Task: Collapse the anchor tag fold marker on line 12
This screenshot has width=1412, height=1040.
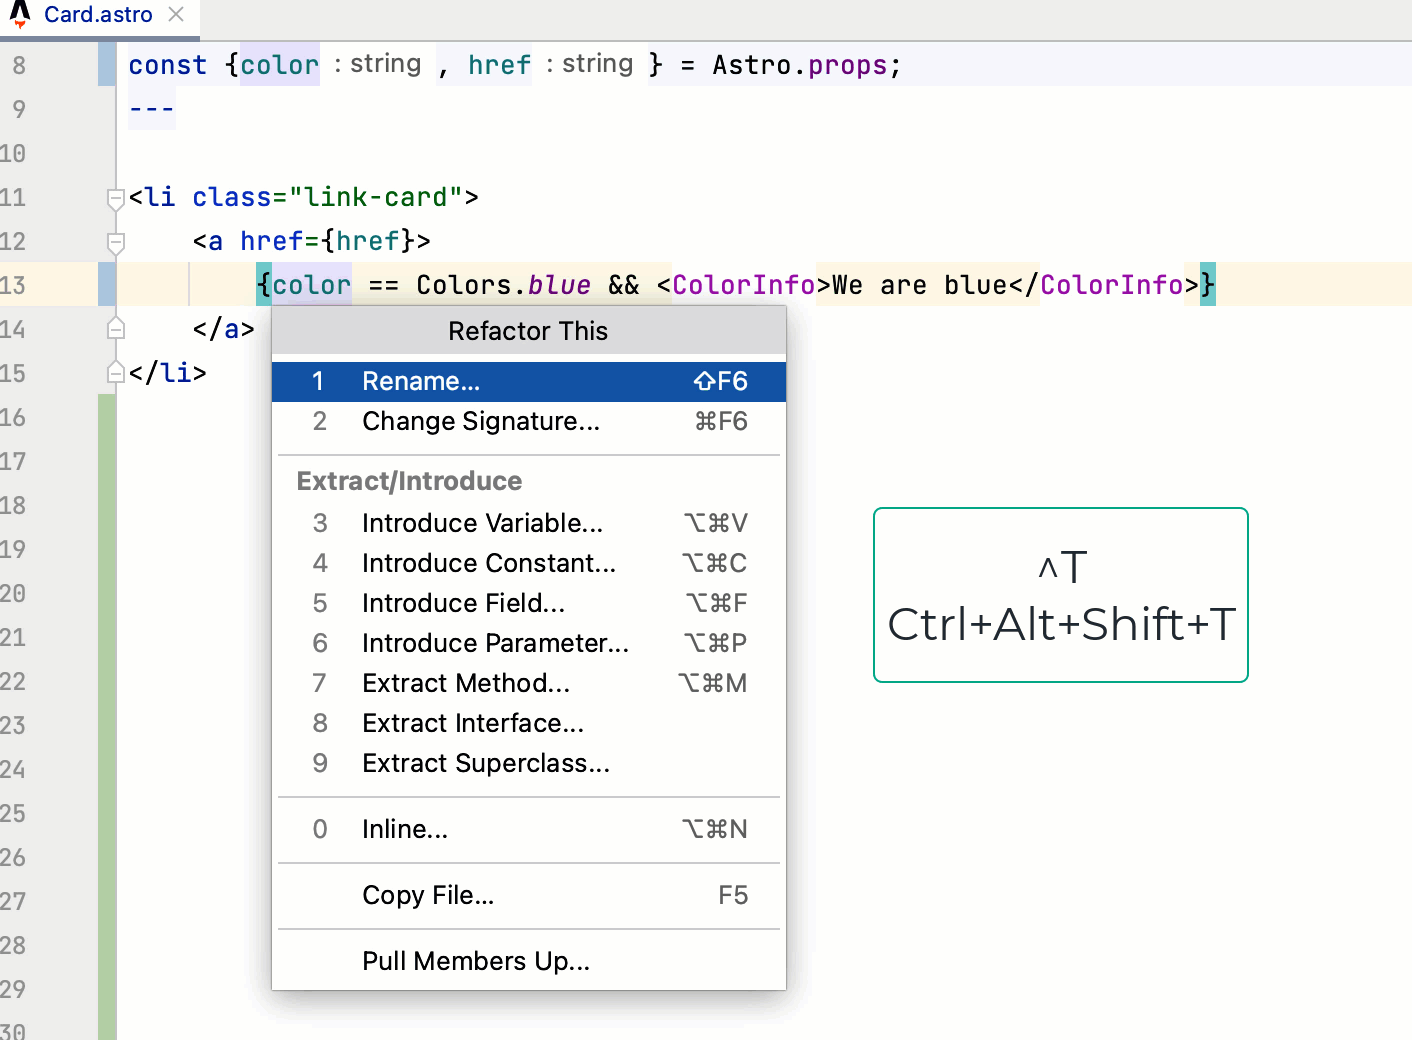Action: 115,241
